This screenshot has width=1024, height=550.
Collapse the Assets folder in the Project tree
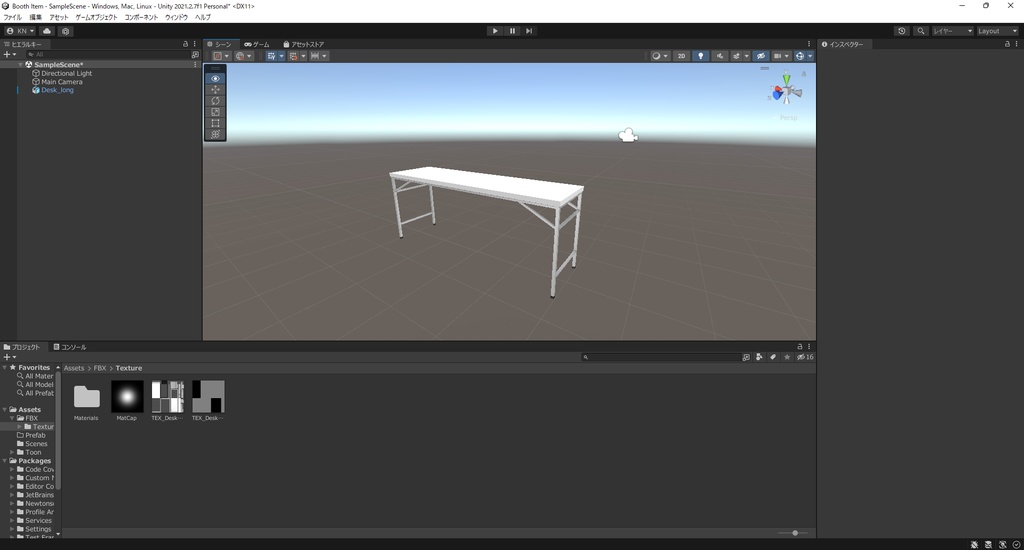5,410
